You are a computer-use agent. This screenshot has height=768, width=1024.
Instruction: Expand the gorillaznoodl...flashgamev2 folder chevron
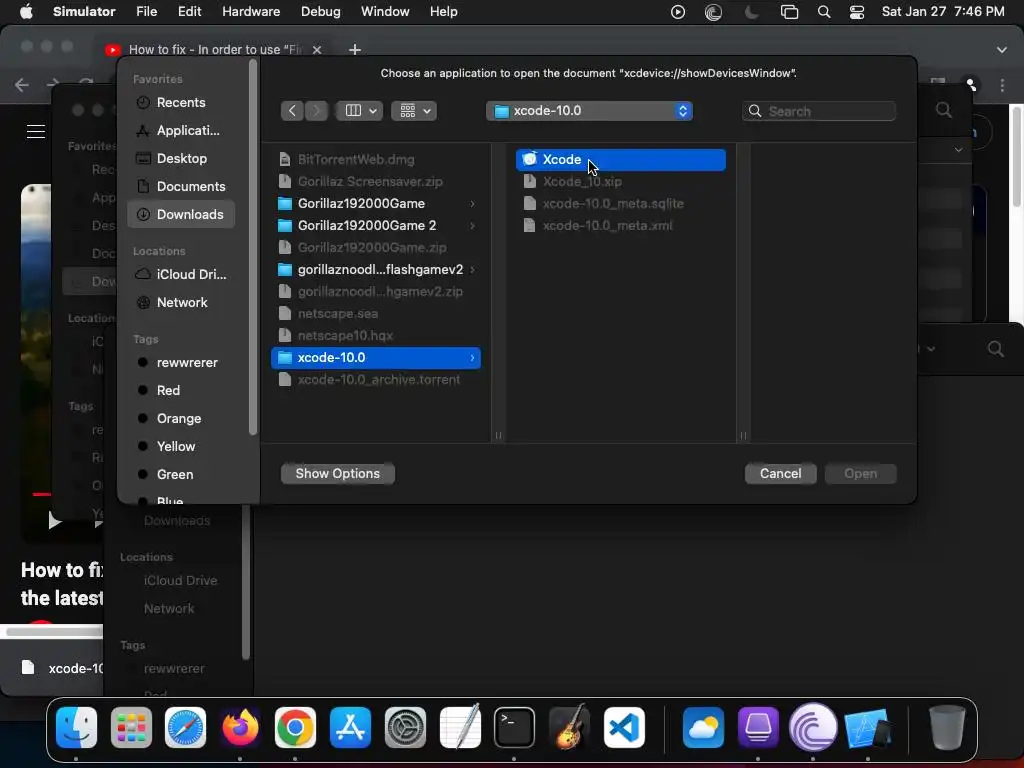[472, 270]
